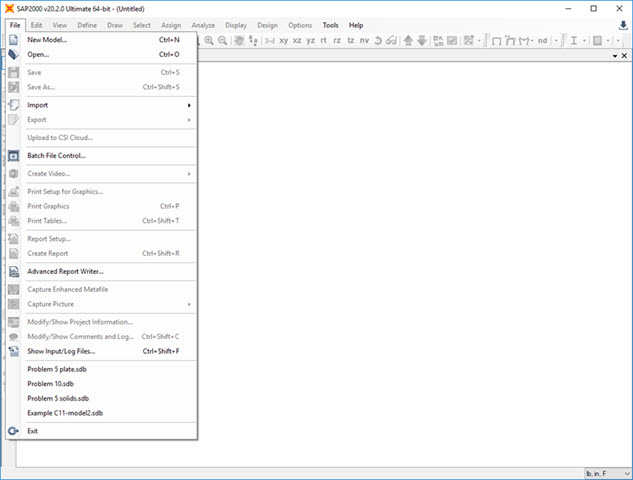Click the Advanced Report Writer icon
This screenshot has width=633, height=480.
click(x=13, y=271)
